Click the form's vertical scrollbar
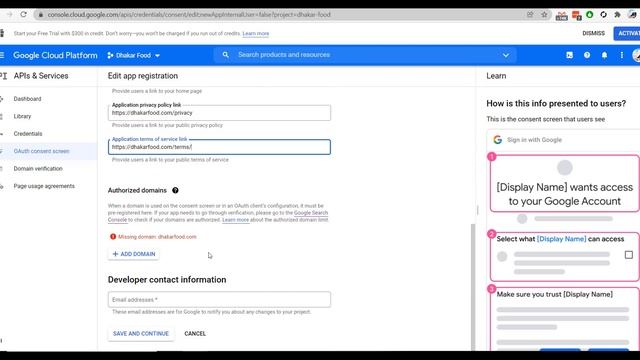 point(473,286)
